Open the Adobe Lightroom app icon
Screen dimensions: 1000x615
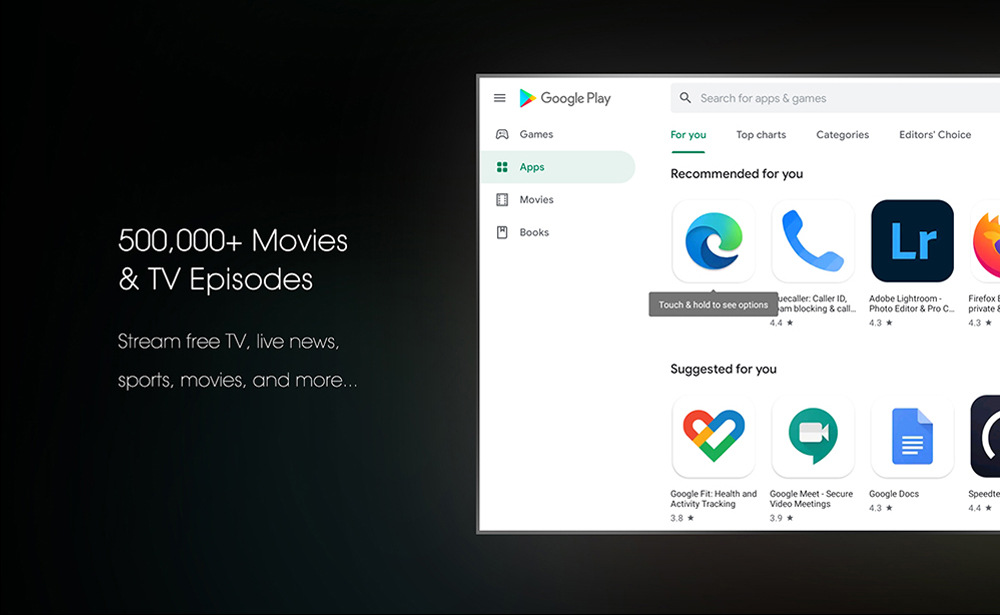coord(911,241)
